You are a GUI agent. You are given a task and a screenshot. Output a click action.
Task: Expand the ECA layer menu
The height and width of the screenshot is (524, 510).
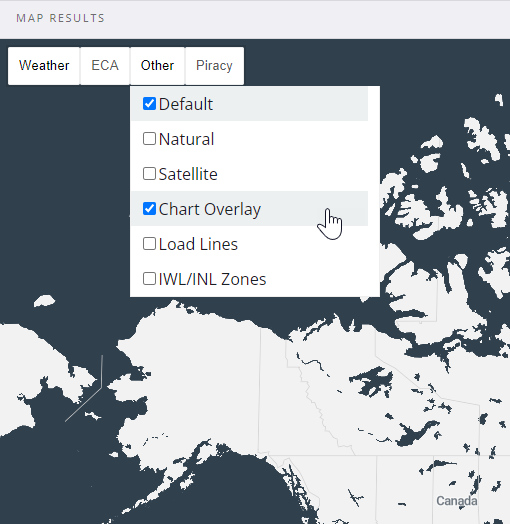coord(105,66)
